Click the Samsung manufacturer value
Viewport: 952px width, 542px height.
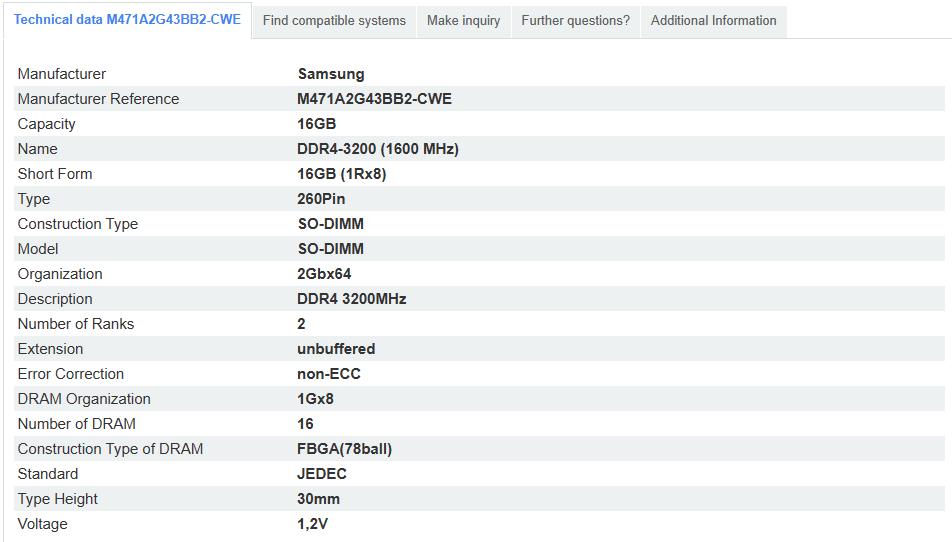[x=331, y=74]
